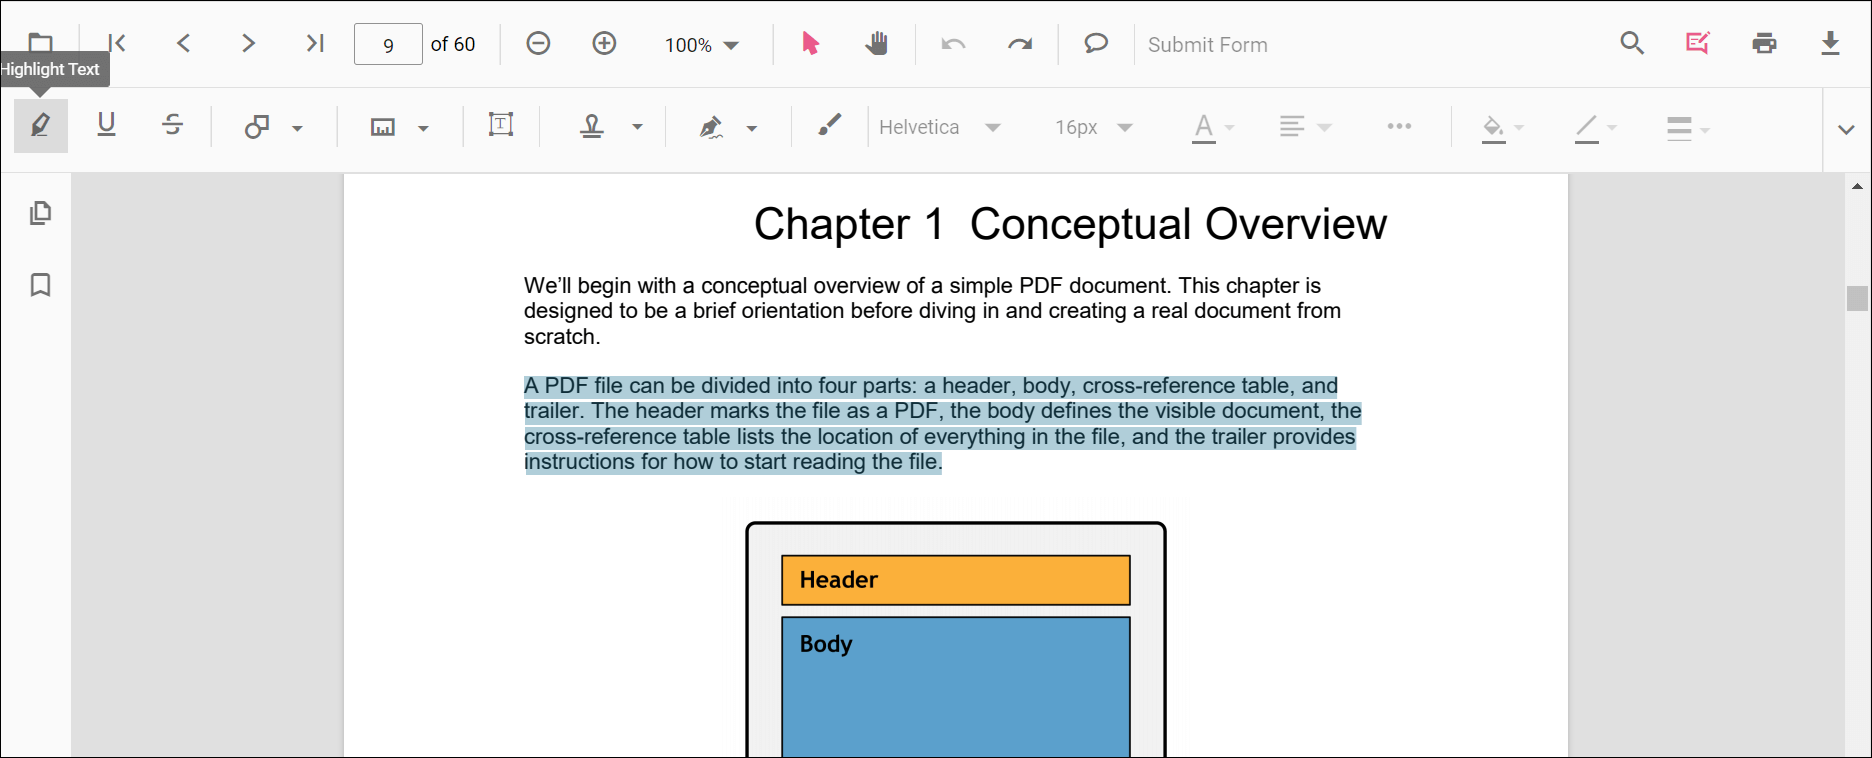Open the search tool
Viewport: 1872px width, 758px height.
(x=1632, y=43)
